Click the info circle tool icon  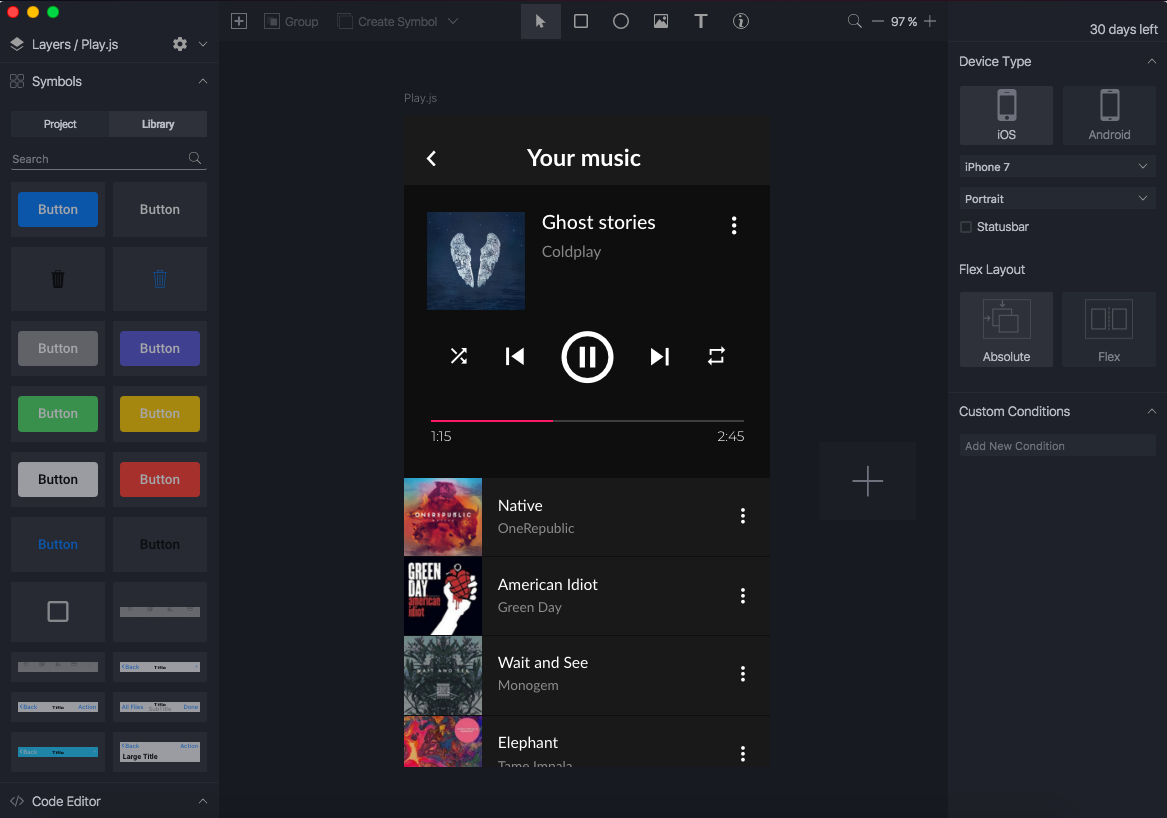(x=741, y=21)
